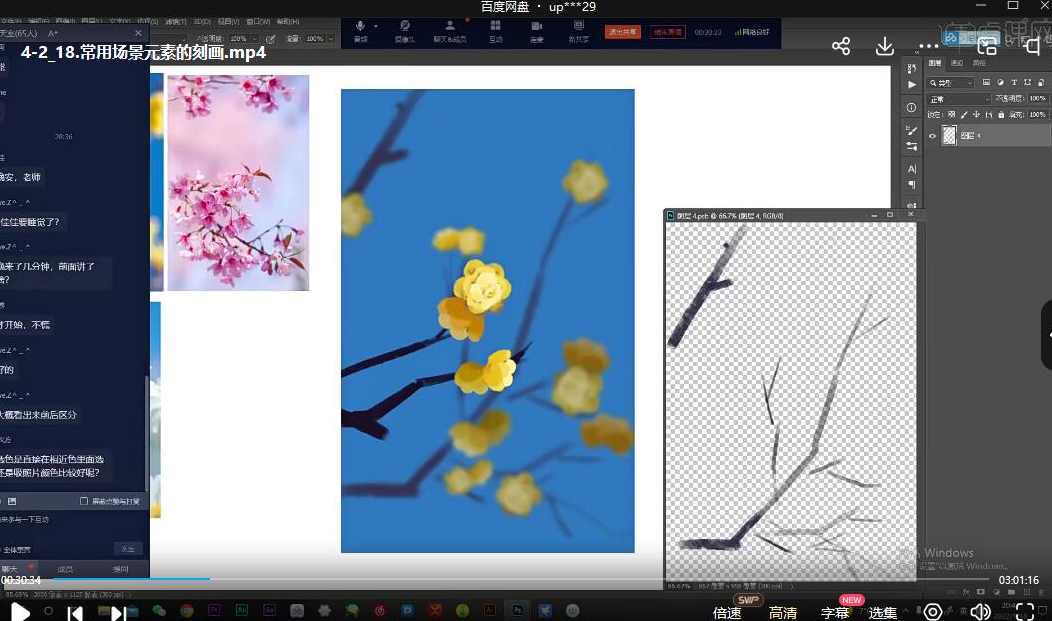Click the download icon near top right
This screenshot has height=621, width=1052.
[885, 45]
